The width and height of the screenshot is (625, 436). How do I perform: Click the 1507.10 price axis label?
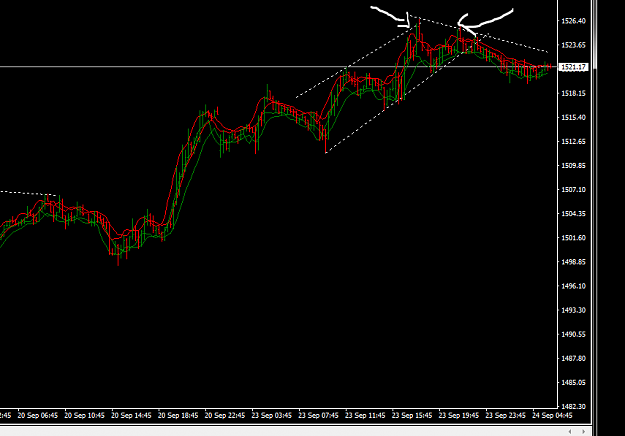[x=574, y=190]
